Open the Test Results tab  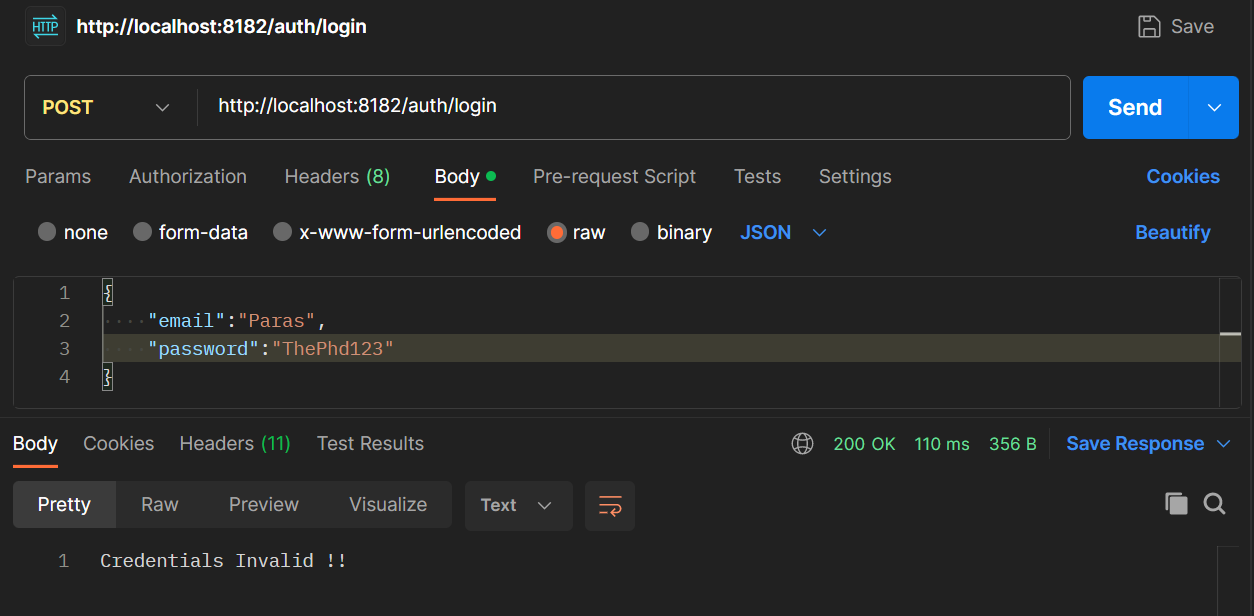tap(370, 443)
